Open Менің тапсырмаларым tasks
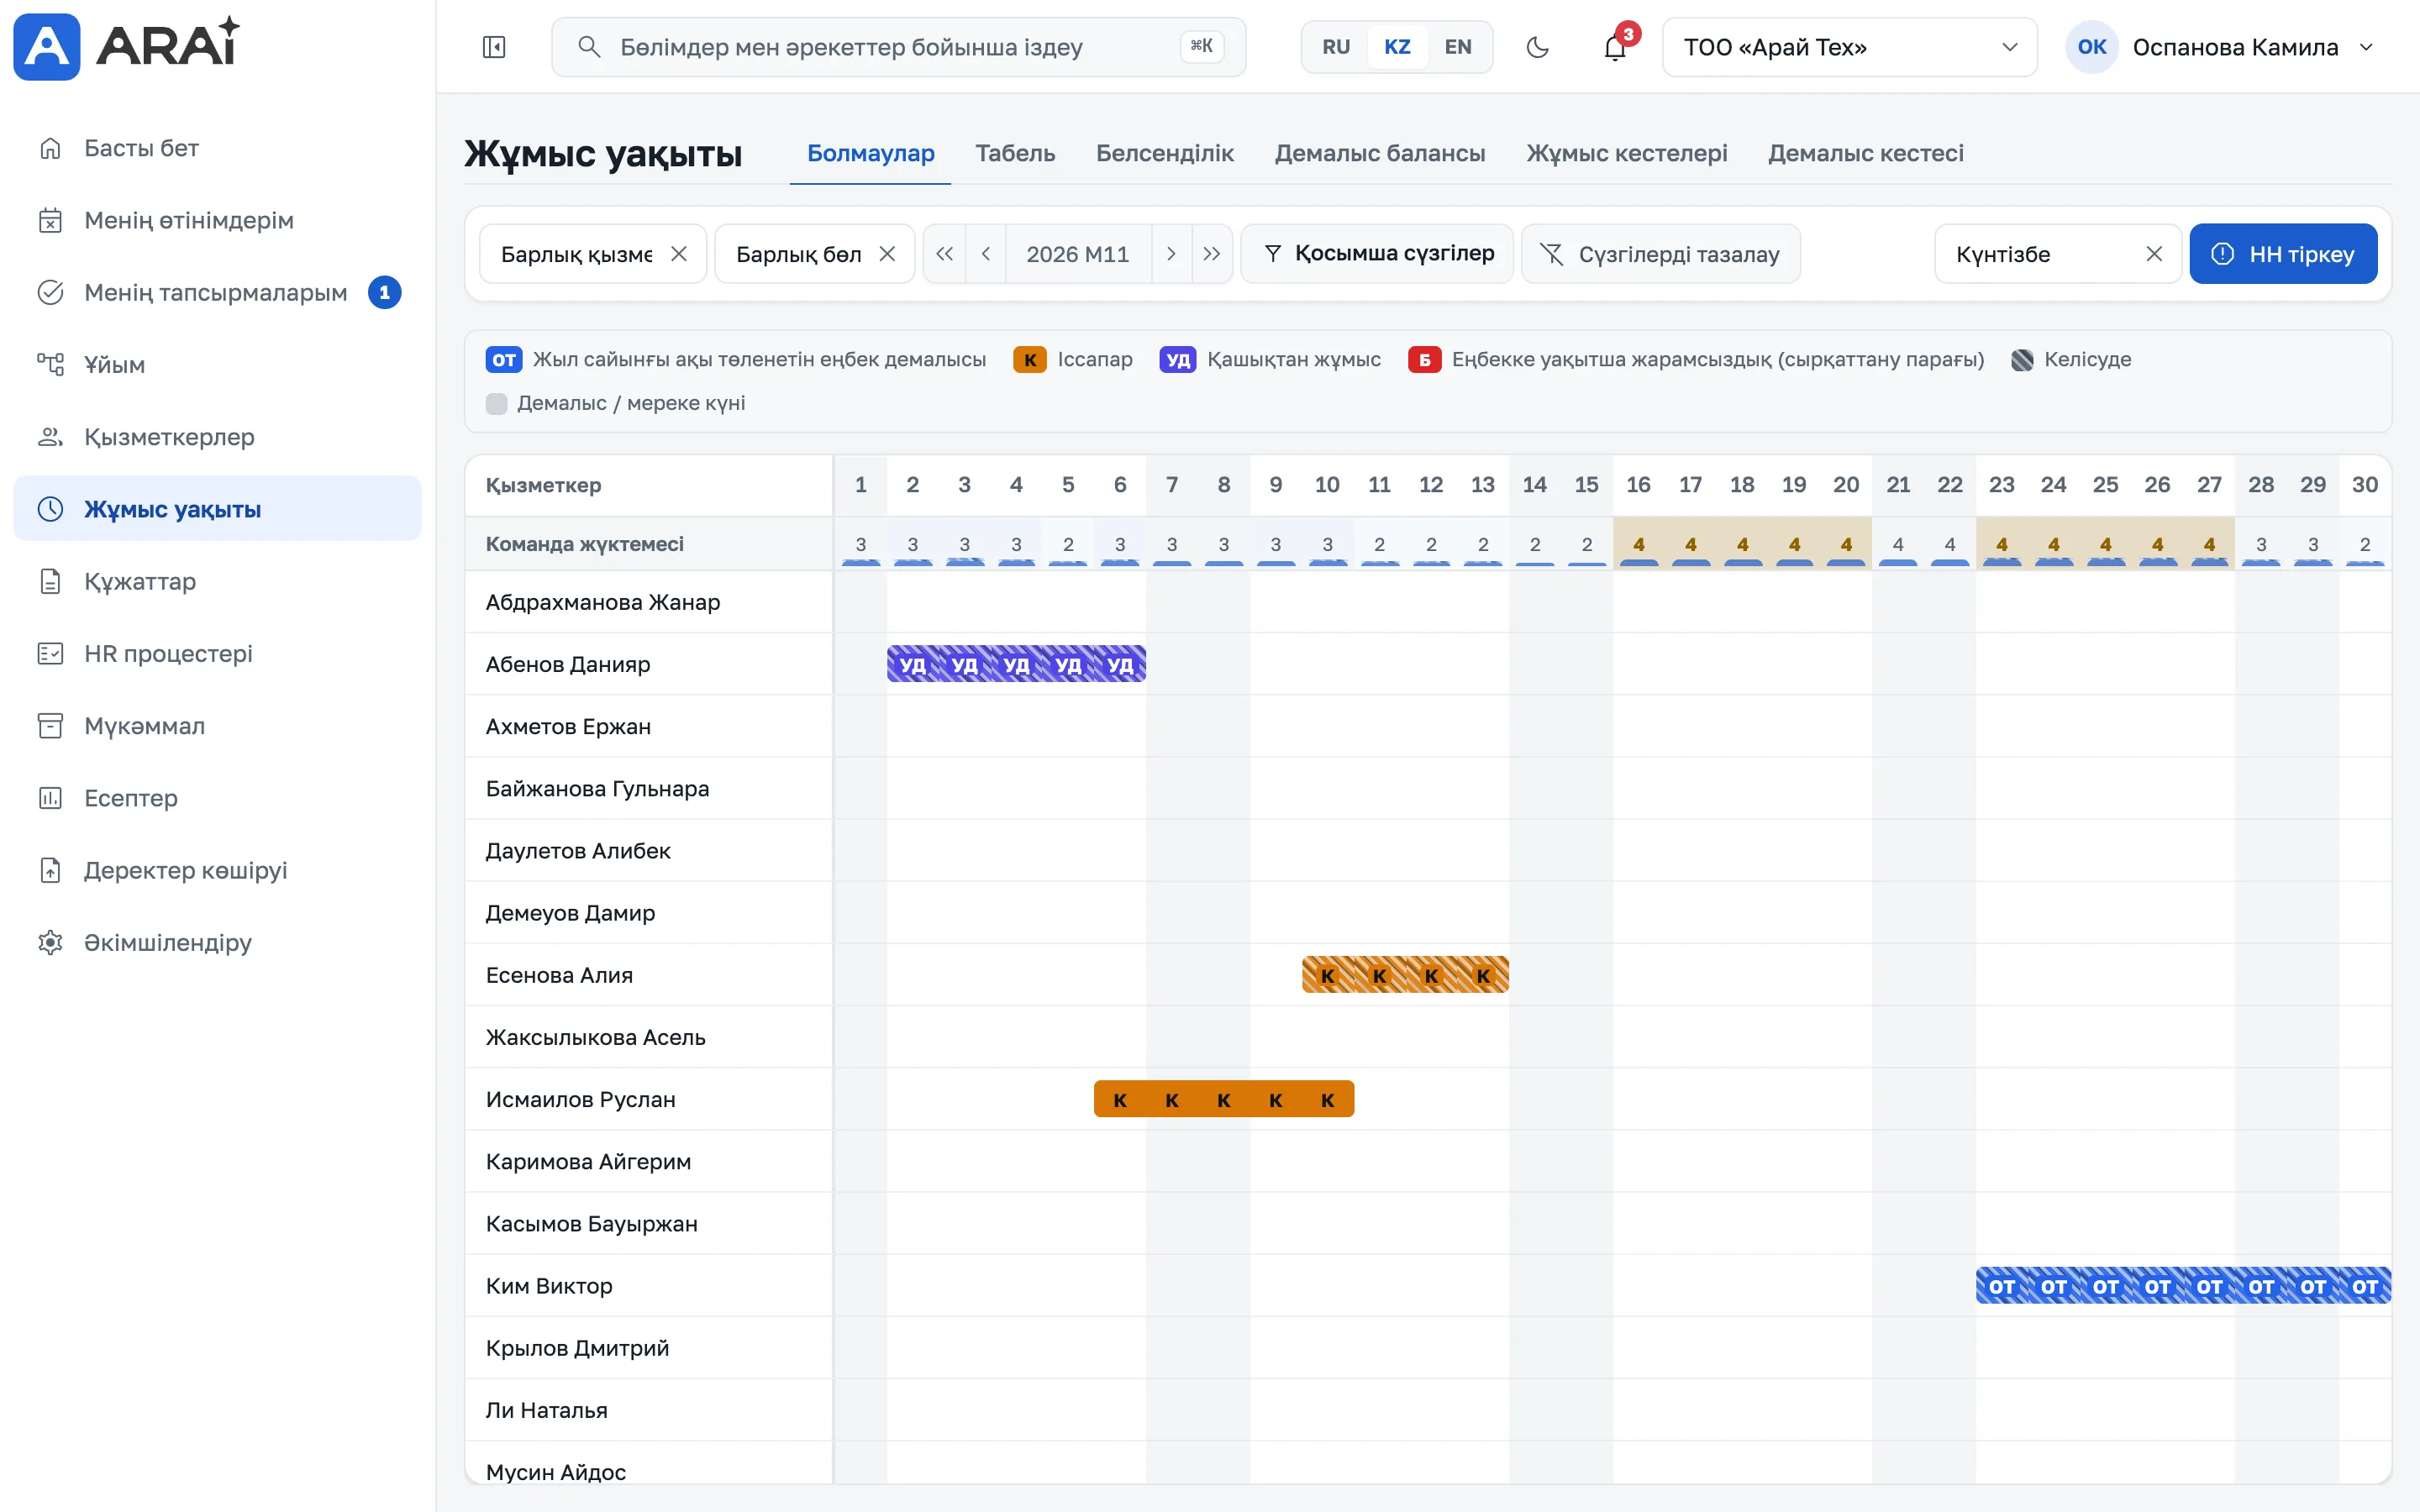 tap(217, 292)
